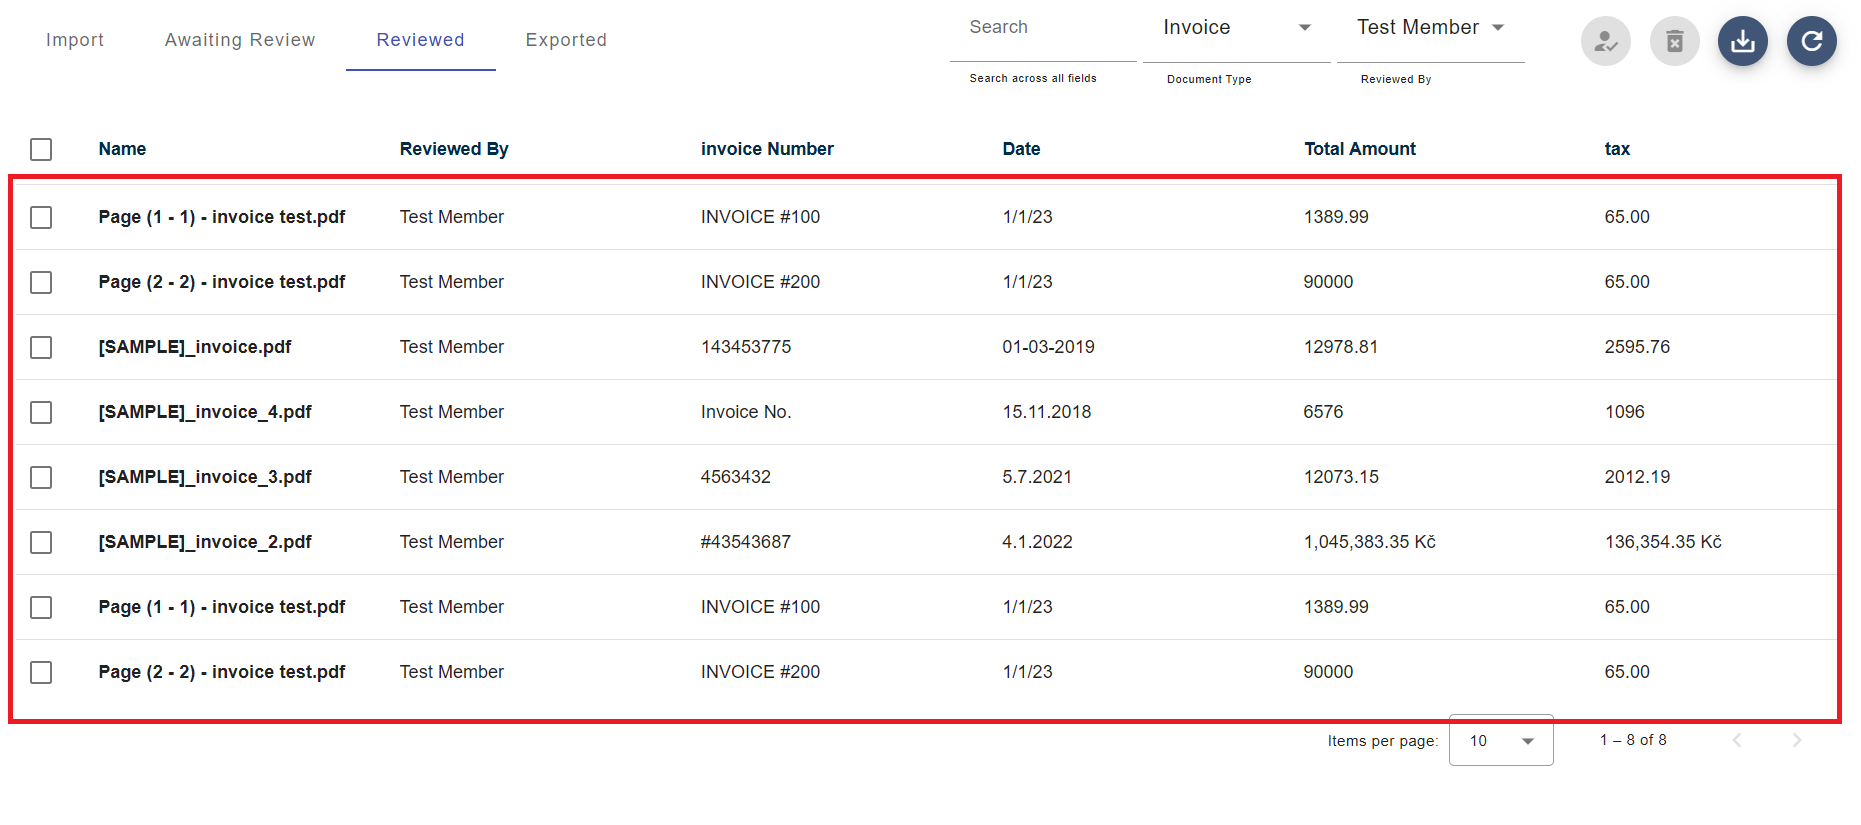Click the Total Amount column header

[x=1359, y=149]
